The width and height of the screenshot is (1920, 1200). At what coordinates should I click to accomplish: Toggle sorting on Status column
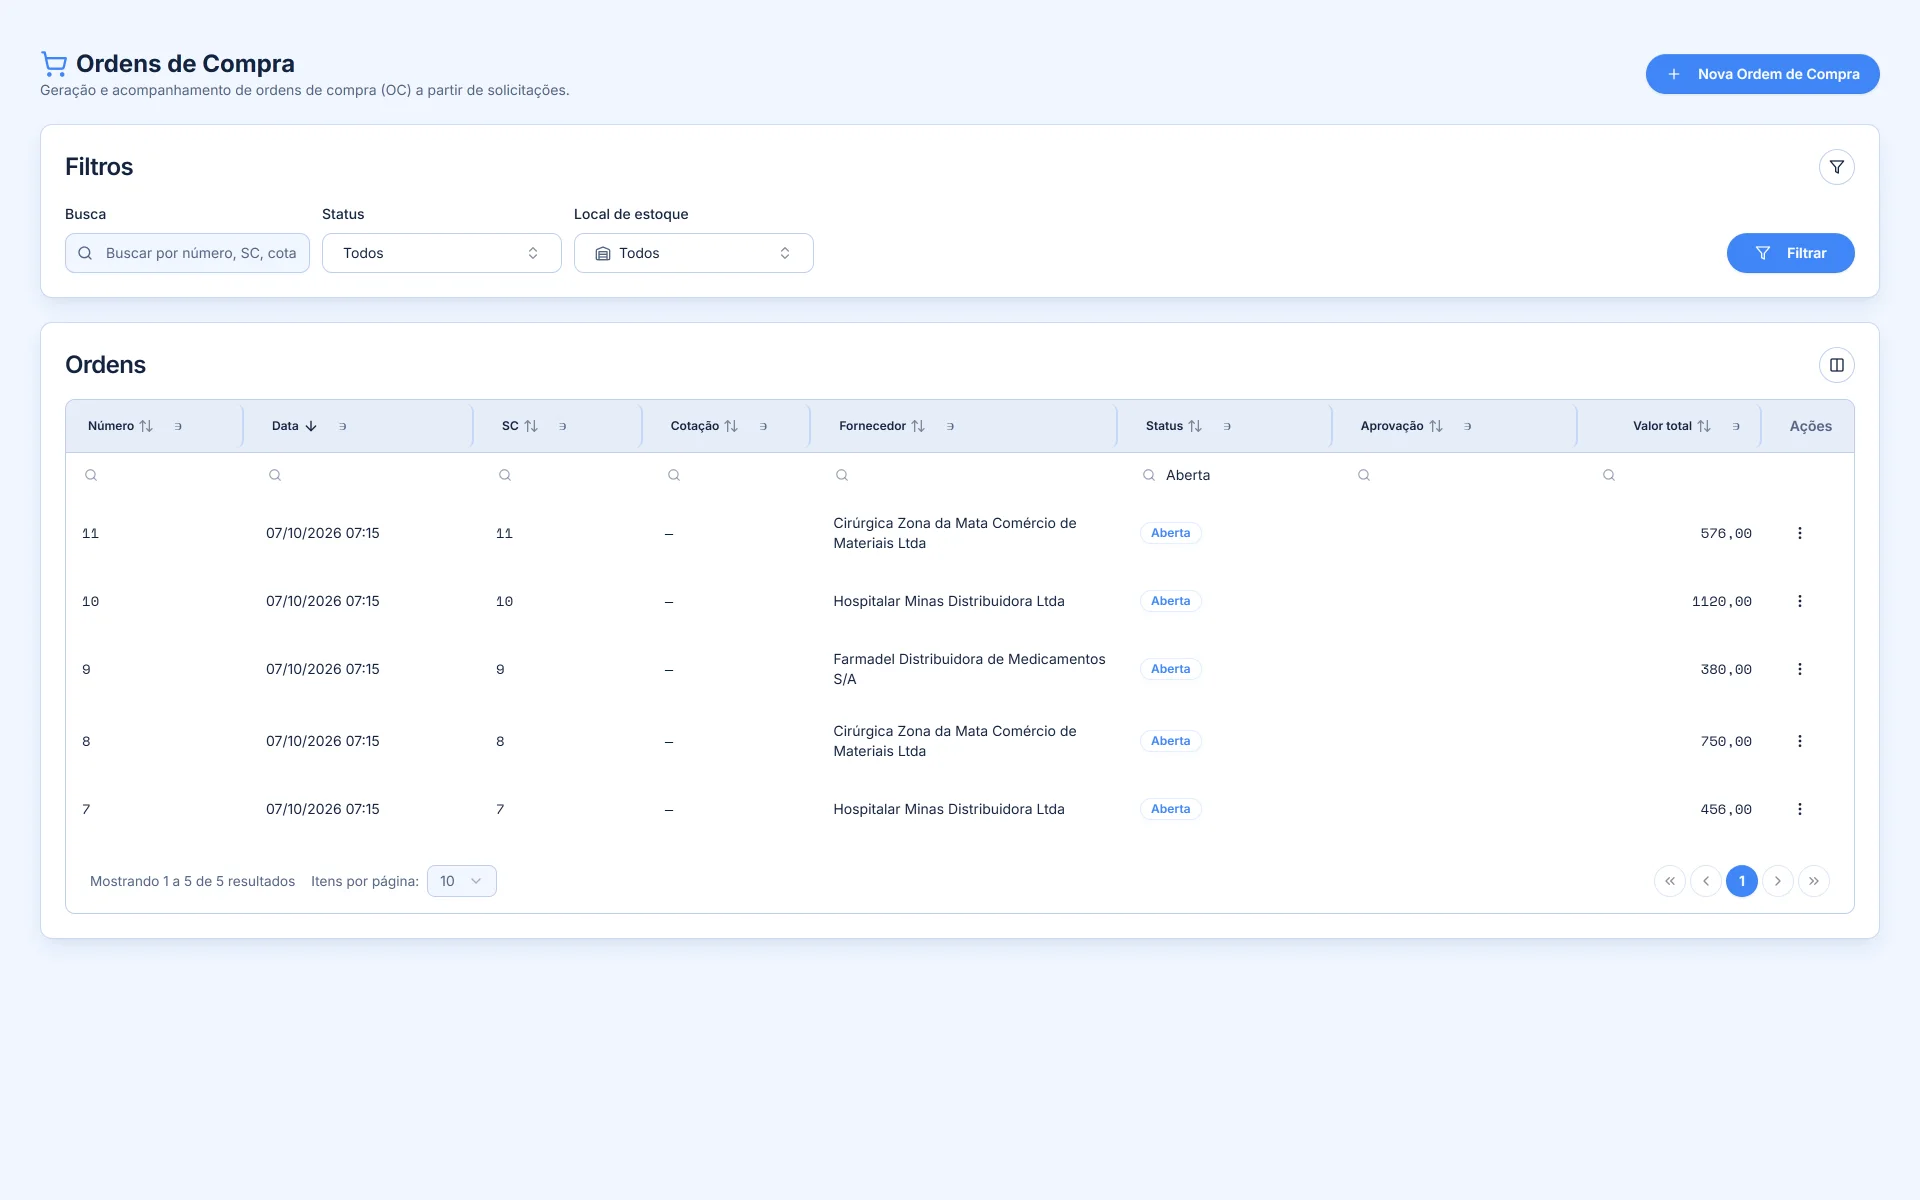pos(1195,426)
